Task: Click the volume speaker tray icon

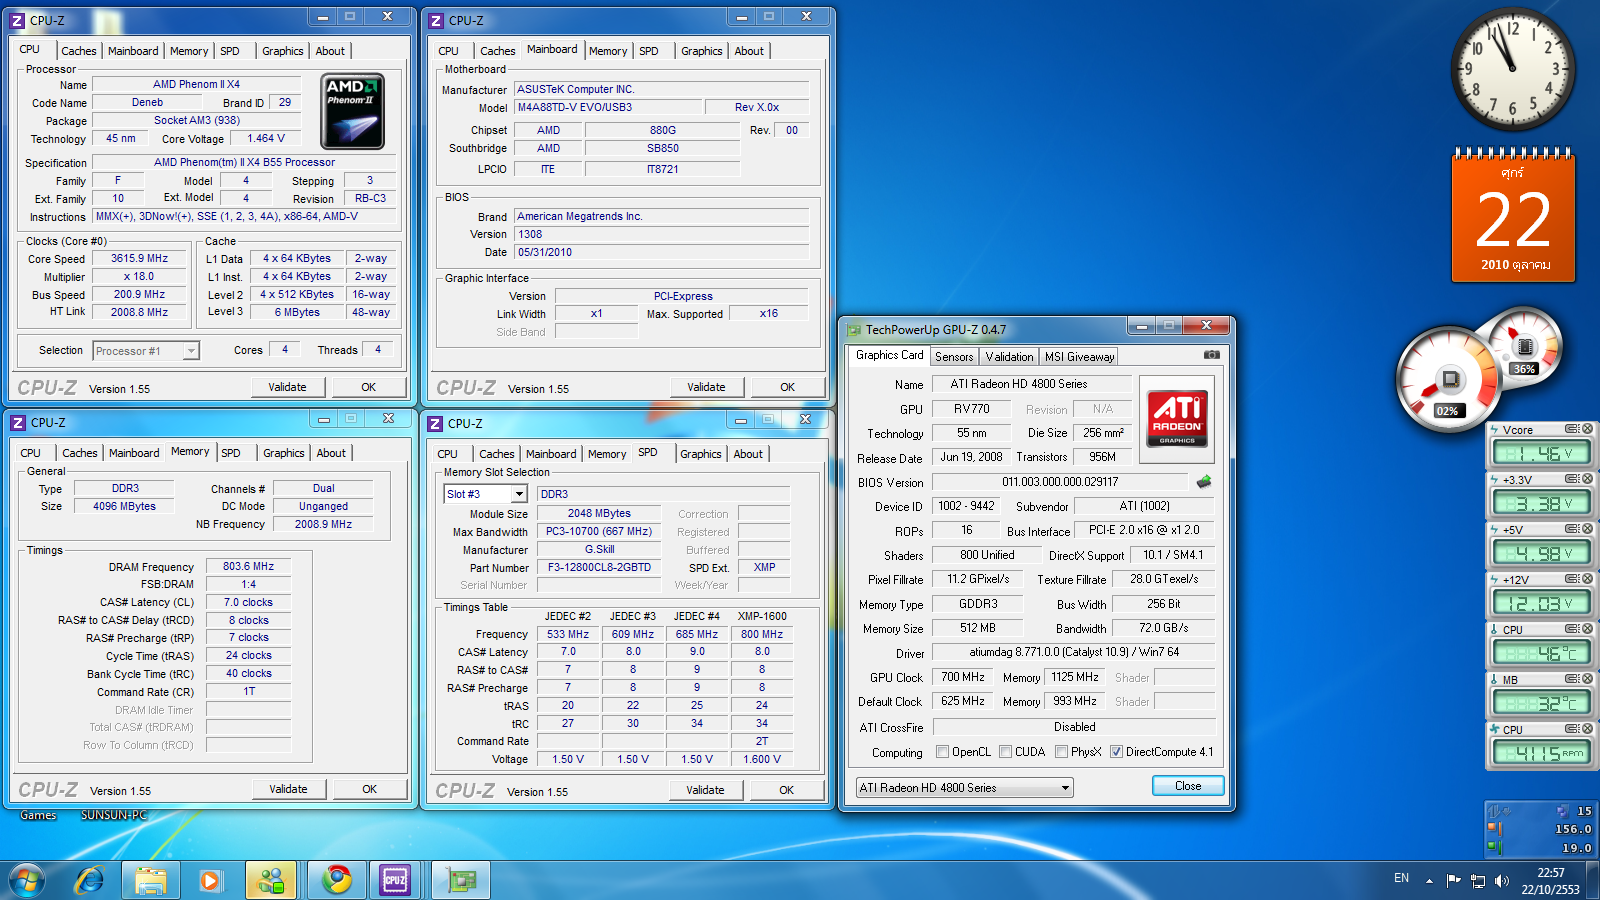Action: tap(1501, 881)
